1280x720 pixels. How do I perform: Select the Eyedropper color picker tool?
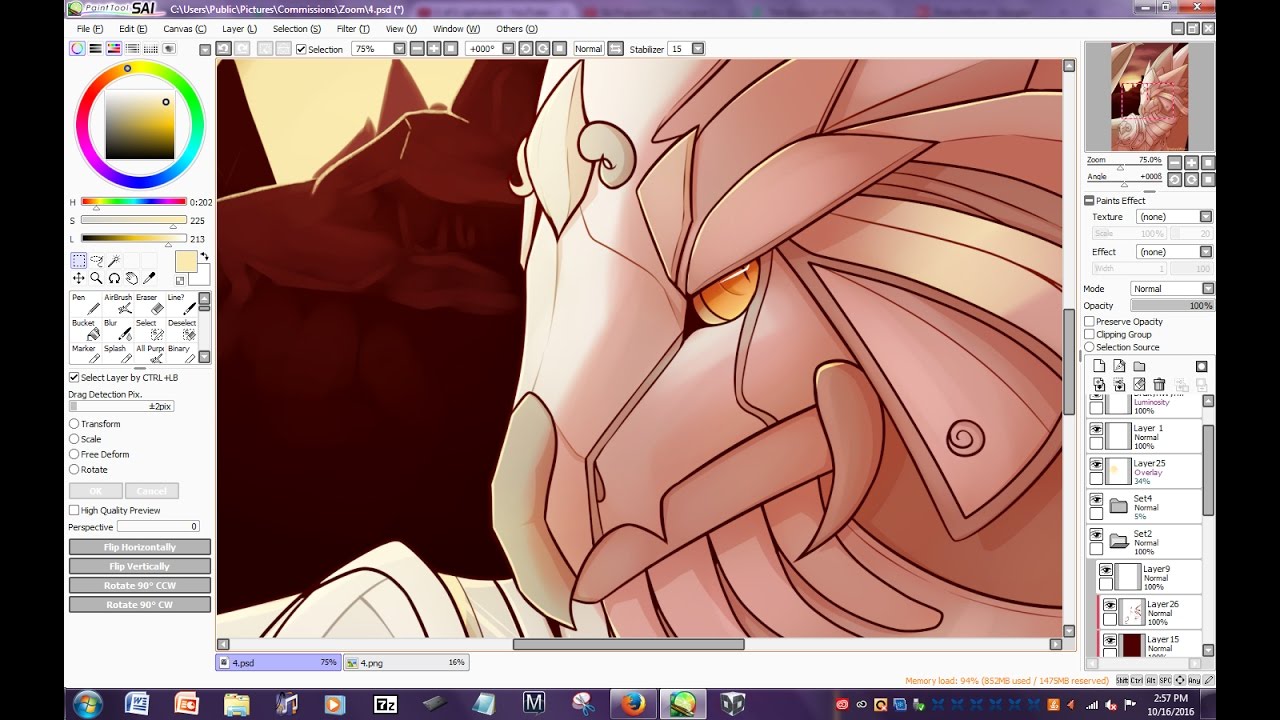(x=150, y=278)
